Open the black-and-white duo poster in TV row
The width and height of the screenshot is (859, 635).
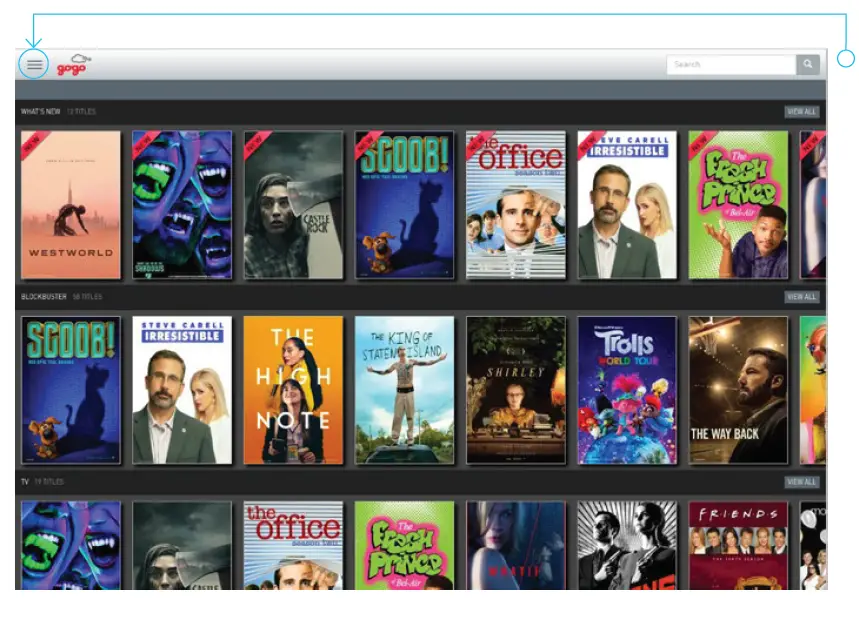(x=627, y=546)
